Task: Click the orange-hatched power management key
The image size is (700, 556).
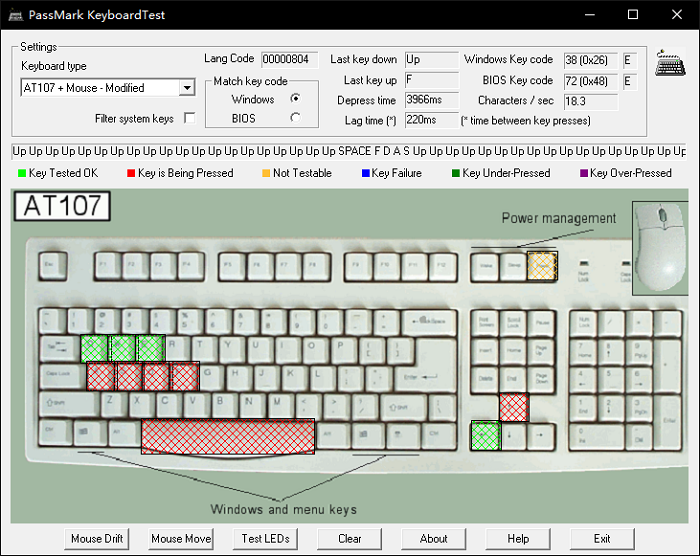Action: 542,266
